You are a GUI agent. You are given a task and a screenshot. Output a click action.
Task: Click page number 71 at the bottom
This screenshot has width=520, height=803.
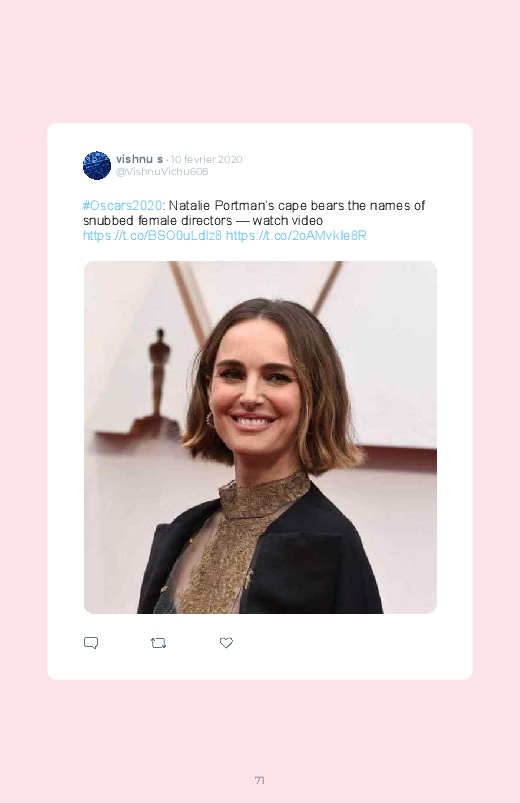point(260,780)
